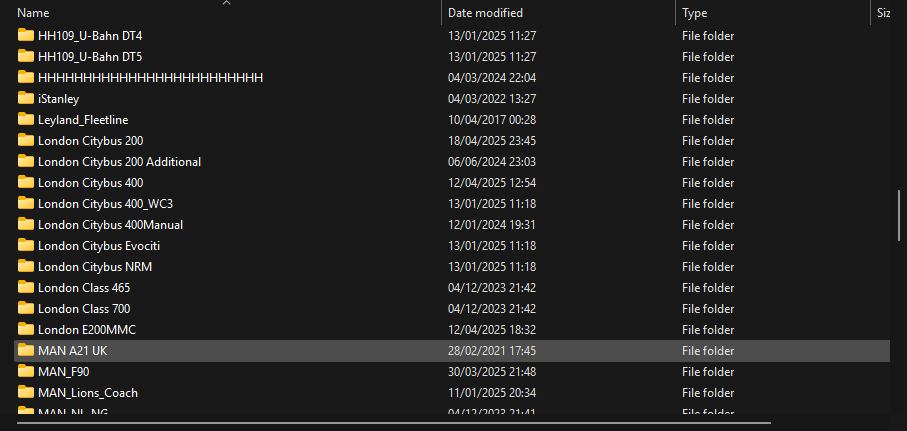Click the HH109_U-Bahn DT4 folder icon
This screenshot has height=431, width=907.
click(x=25, y=35)
